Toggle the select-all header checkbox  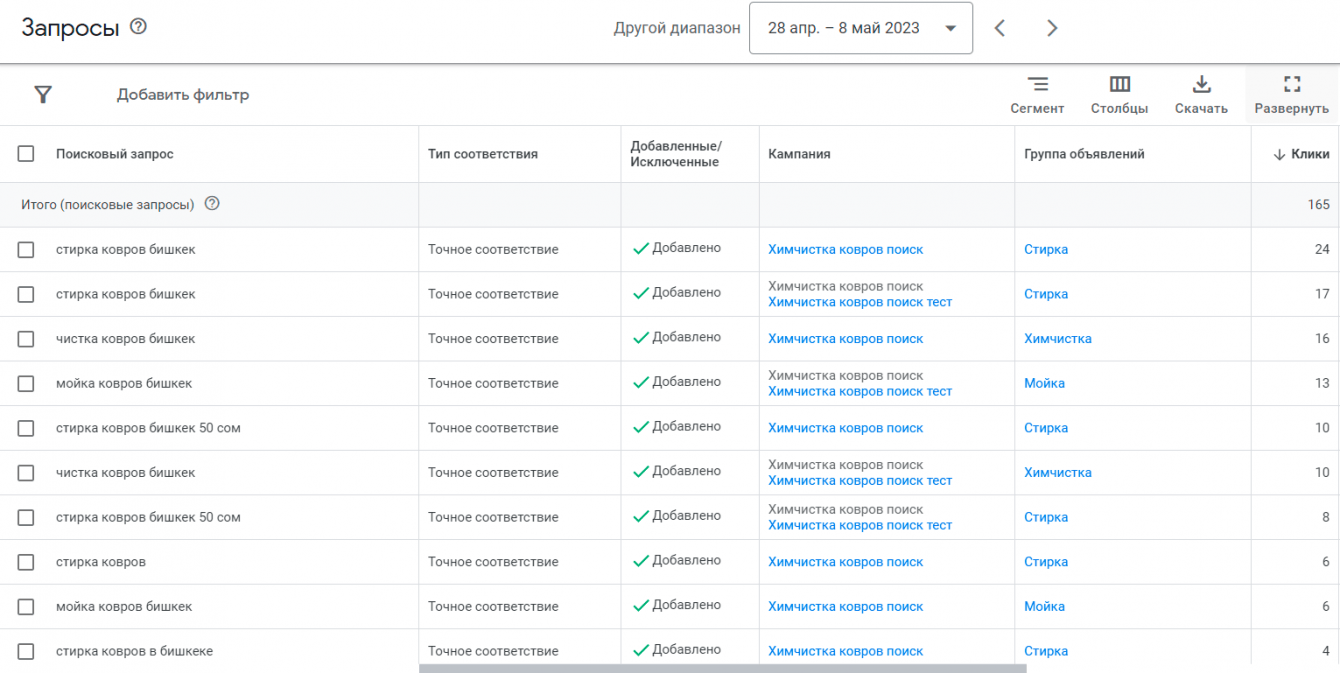click(x=26, y=154)
